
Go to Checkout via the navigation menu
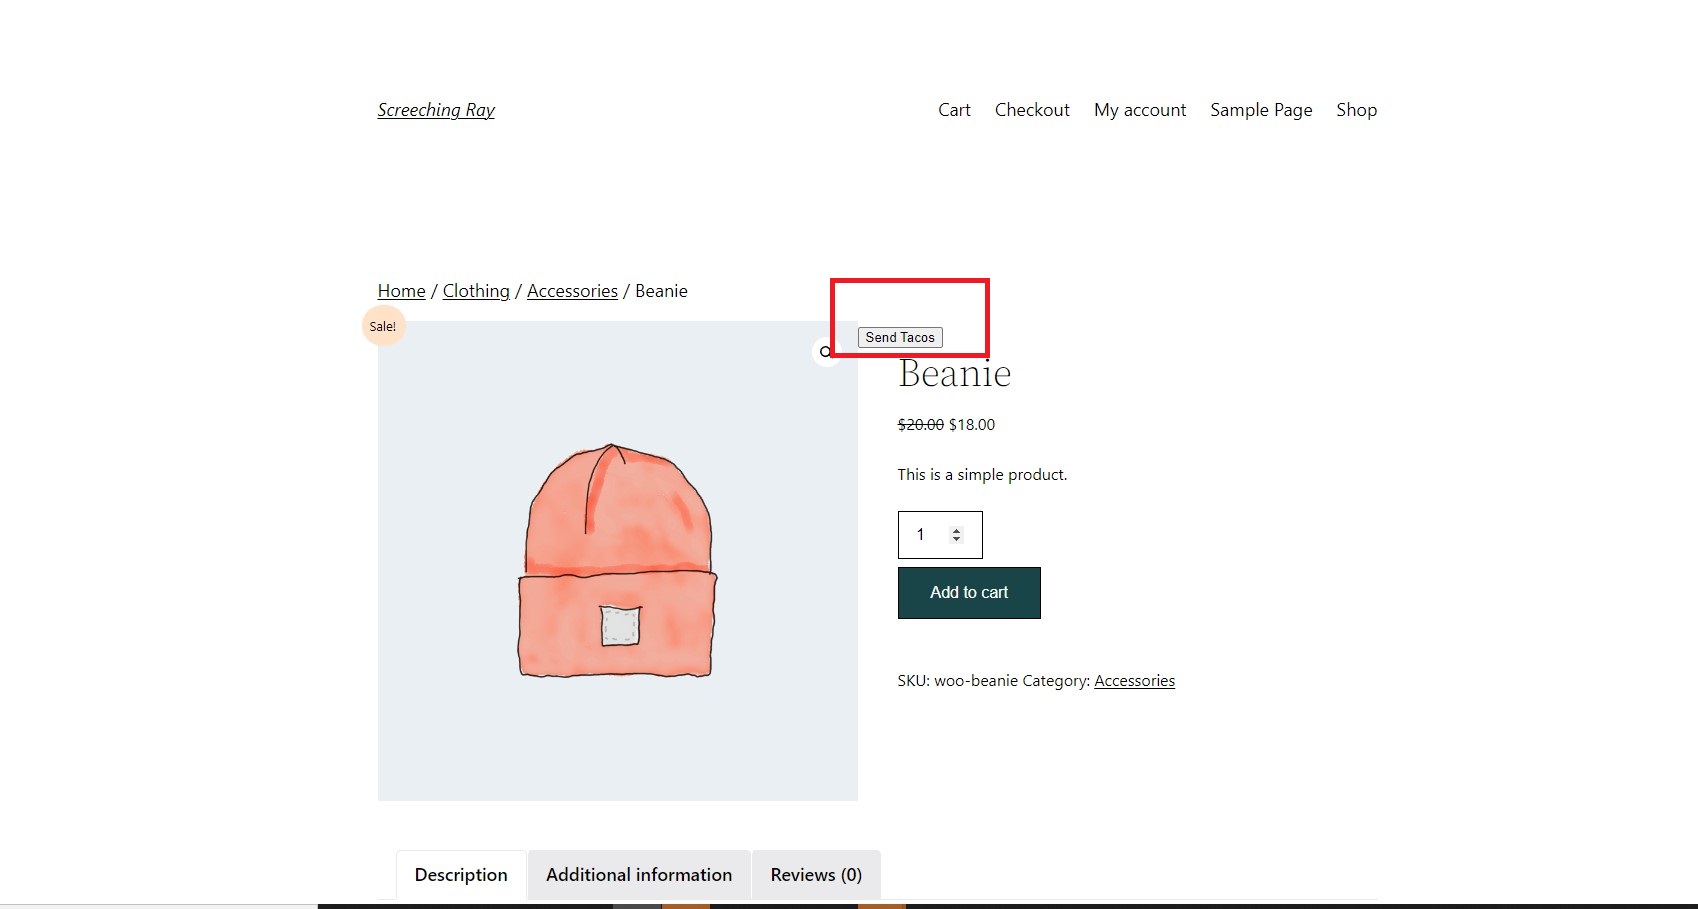pyautogui.click(x=1032, y=109)
